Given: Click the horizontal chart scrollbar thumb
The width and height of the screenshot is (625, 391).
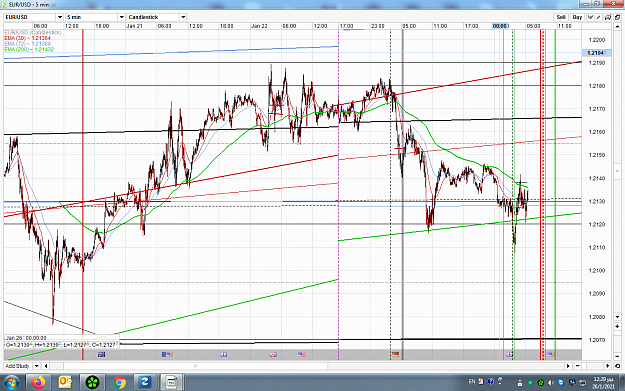Looking at the screenshot, I should coord(195,366).
